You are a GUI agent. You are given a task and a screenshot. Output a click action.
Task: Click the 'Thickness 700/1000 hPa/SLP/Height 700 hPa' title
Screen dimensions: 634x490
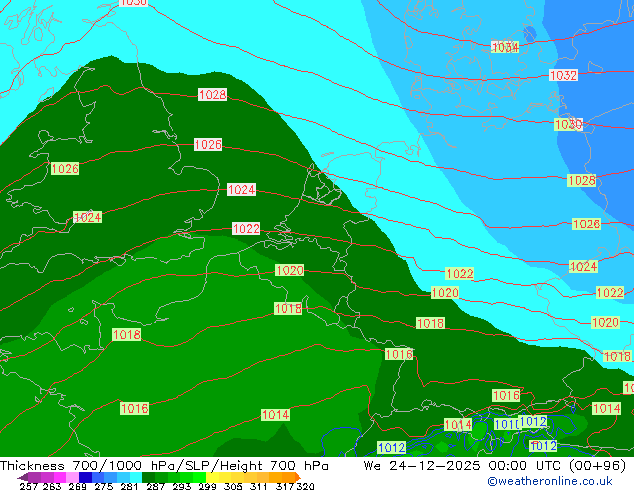(x=164, y=465)
